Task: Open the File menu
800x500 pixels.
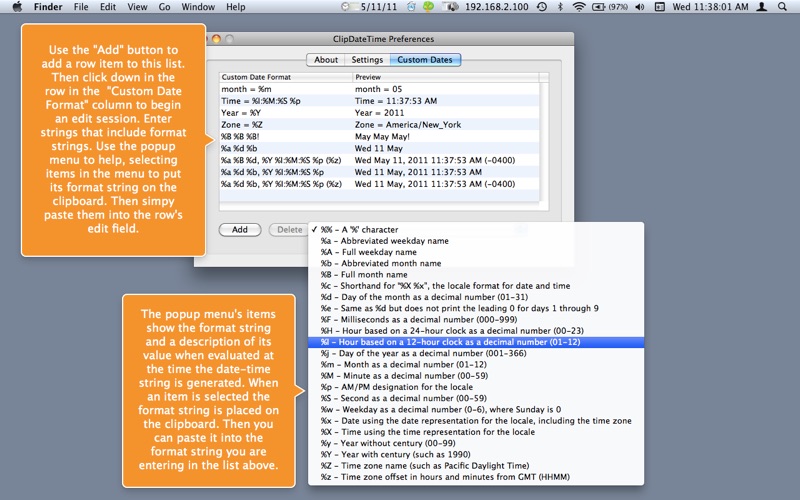Action: (81, 7)
